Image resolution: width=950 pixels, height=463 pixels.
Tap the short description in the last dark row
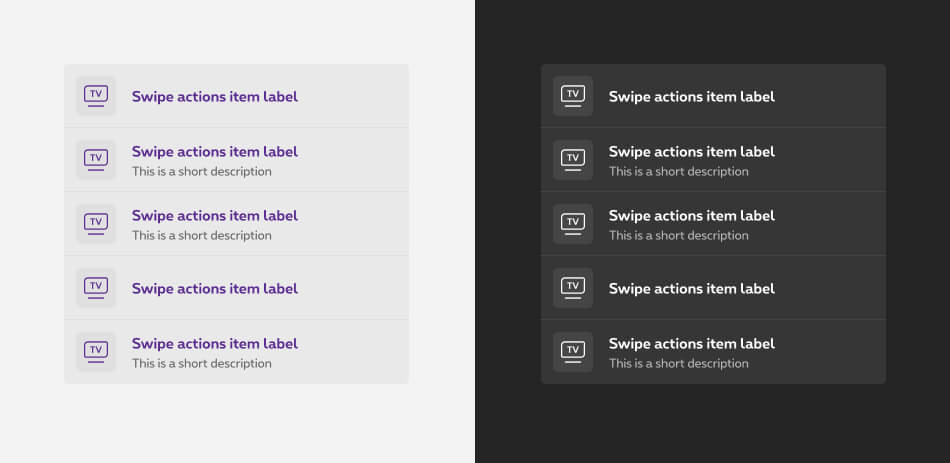click(x=679, y=364)
